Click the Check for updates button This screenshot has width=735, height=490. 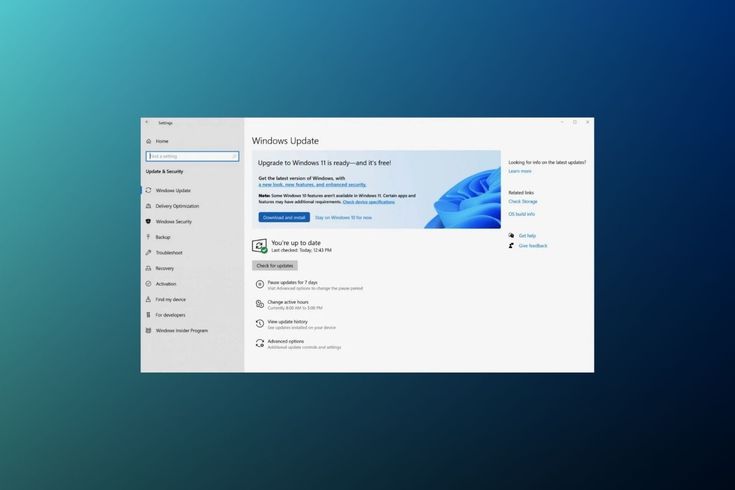pyautogui.click(x=275, y=266)
